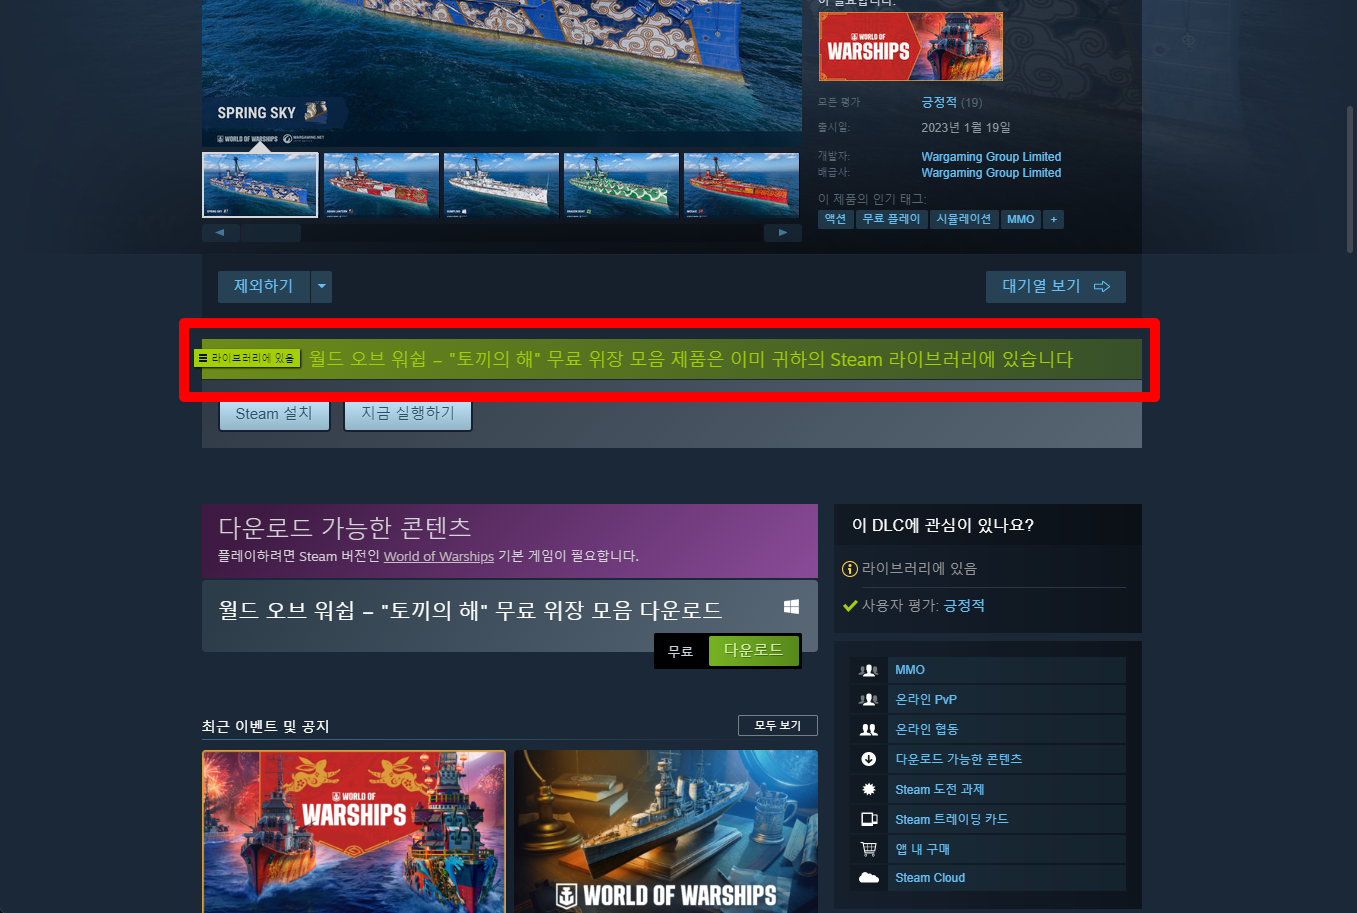Click the Steam 도전 과제 star icon
Viewport: 1357px width, 913px height.
tap(869, 789)
